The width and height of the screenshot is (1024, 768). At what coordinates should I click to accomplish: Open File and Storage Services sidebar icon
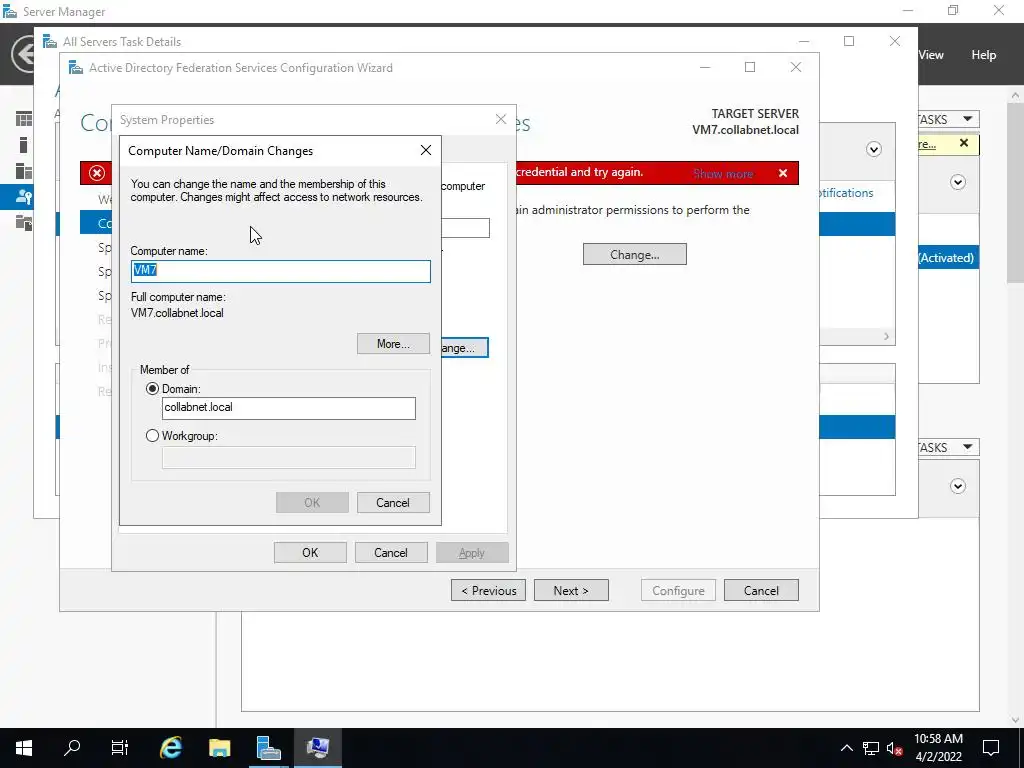click(x=24, y=223)
